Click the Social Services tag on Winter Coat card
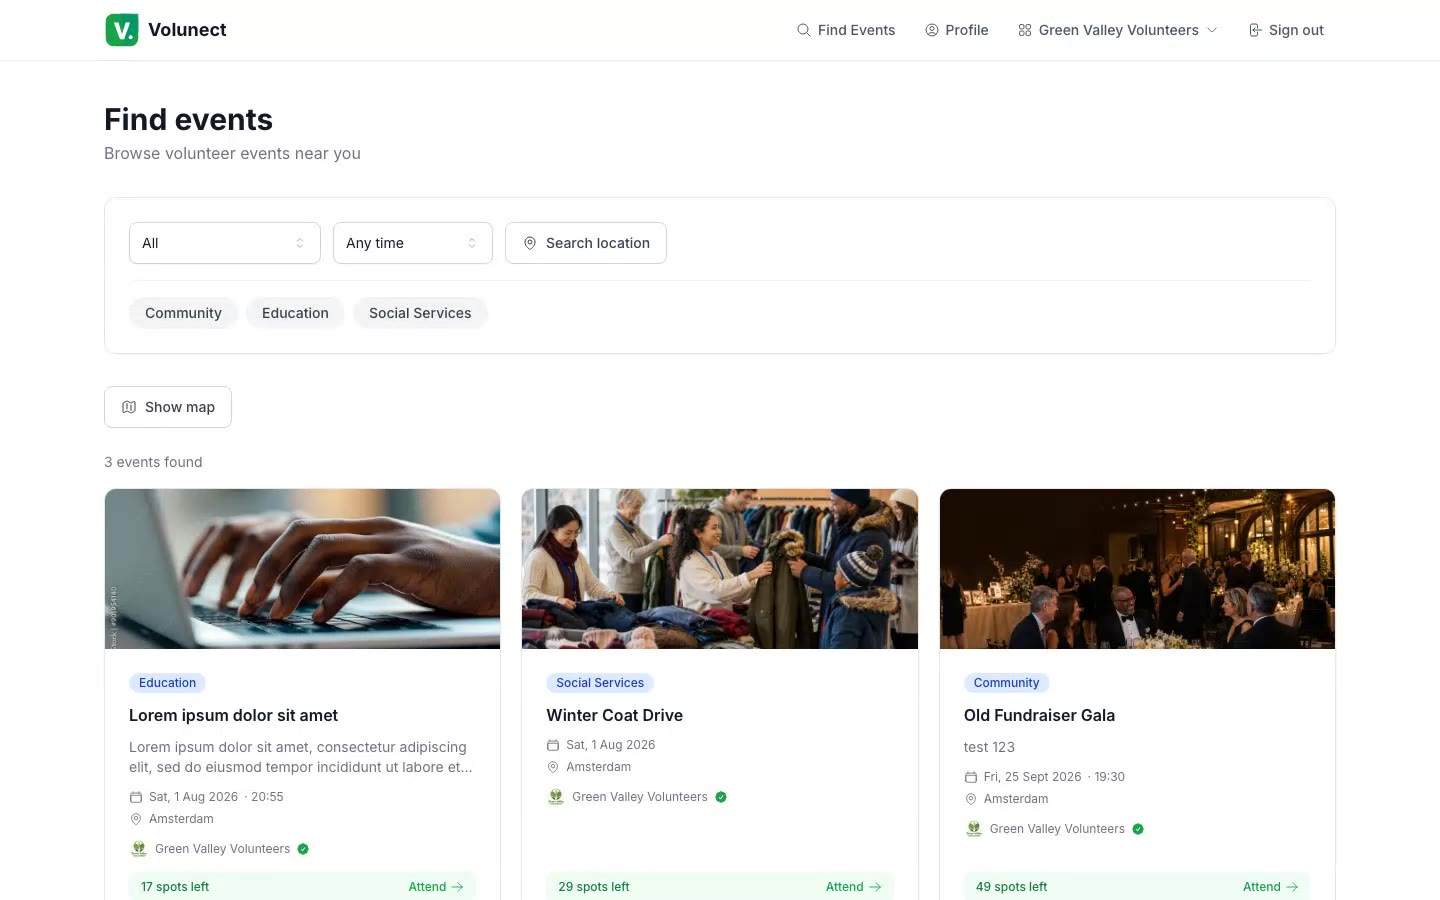The height and width of the screenshot is (900, 1440). click(x=600, y=683)
